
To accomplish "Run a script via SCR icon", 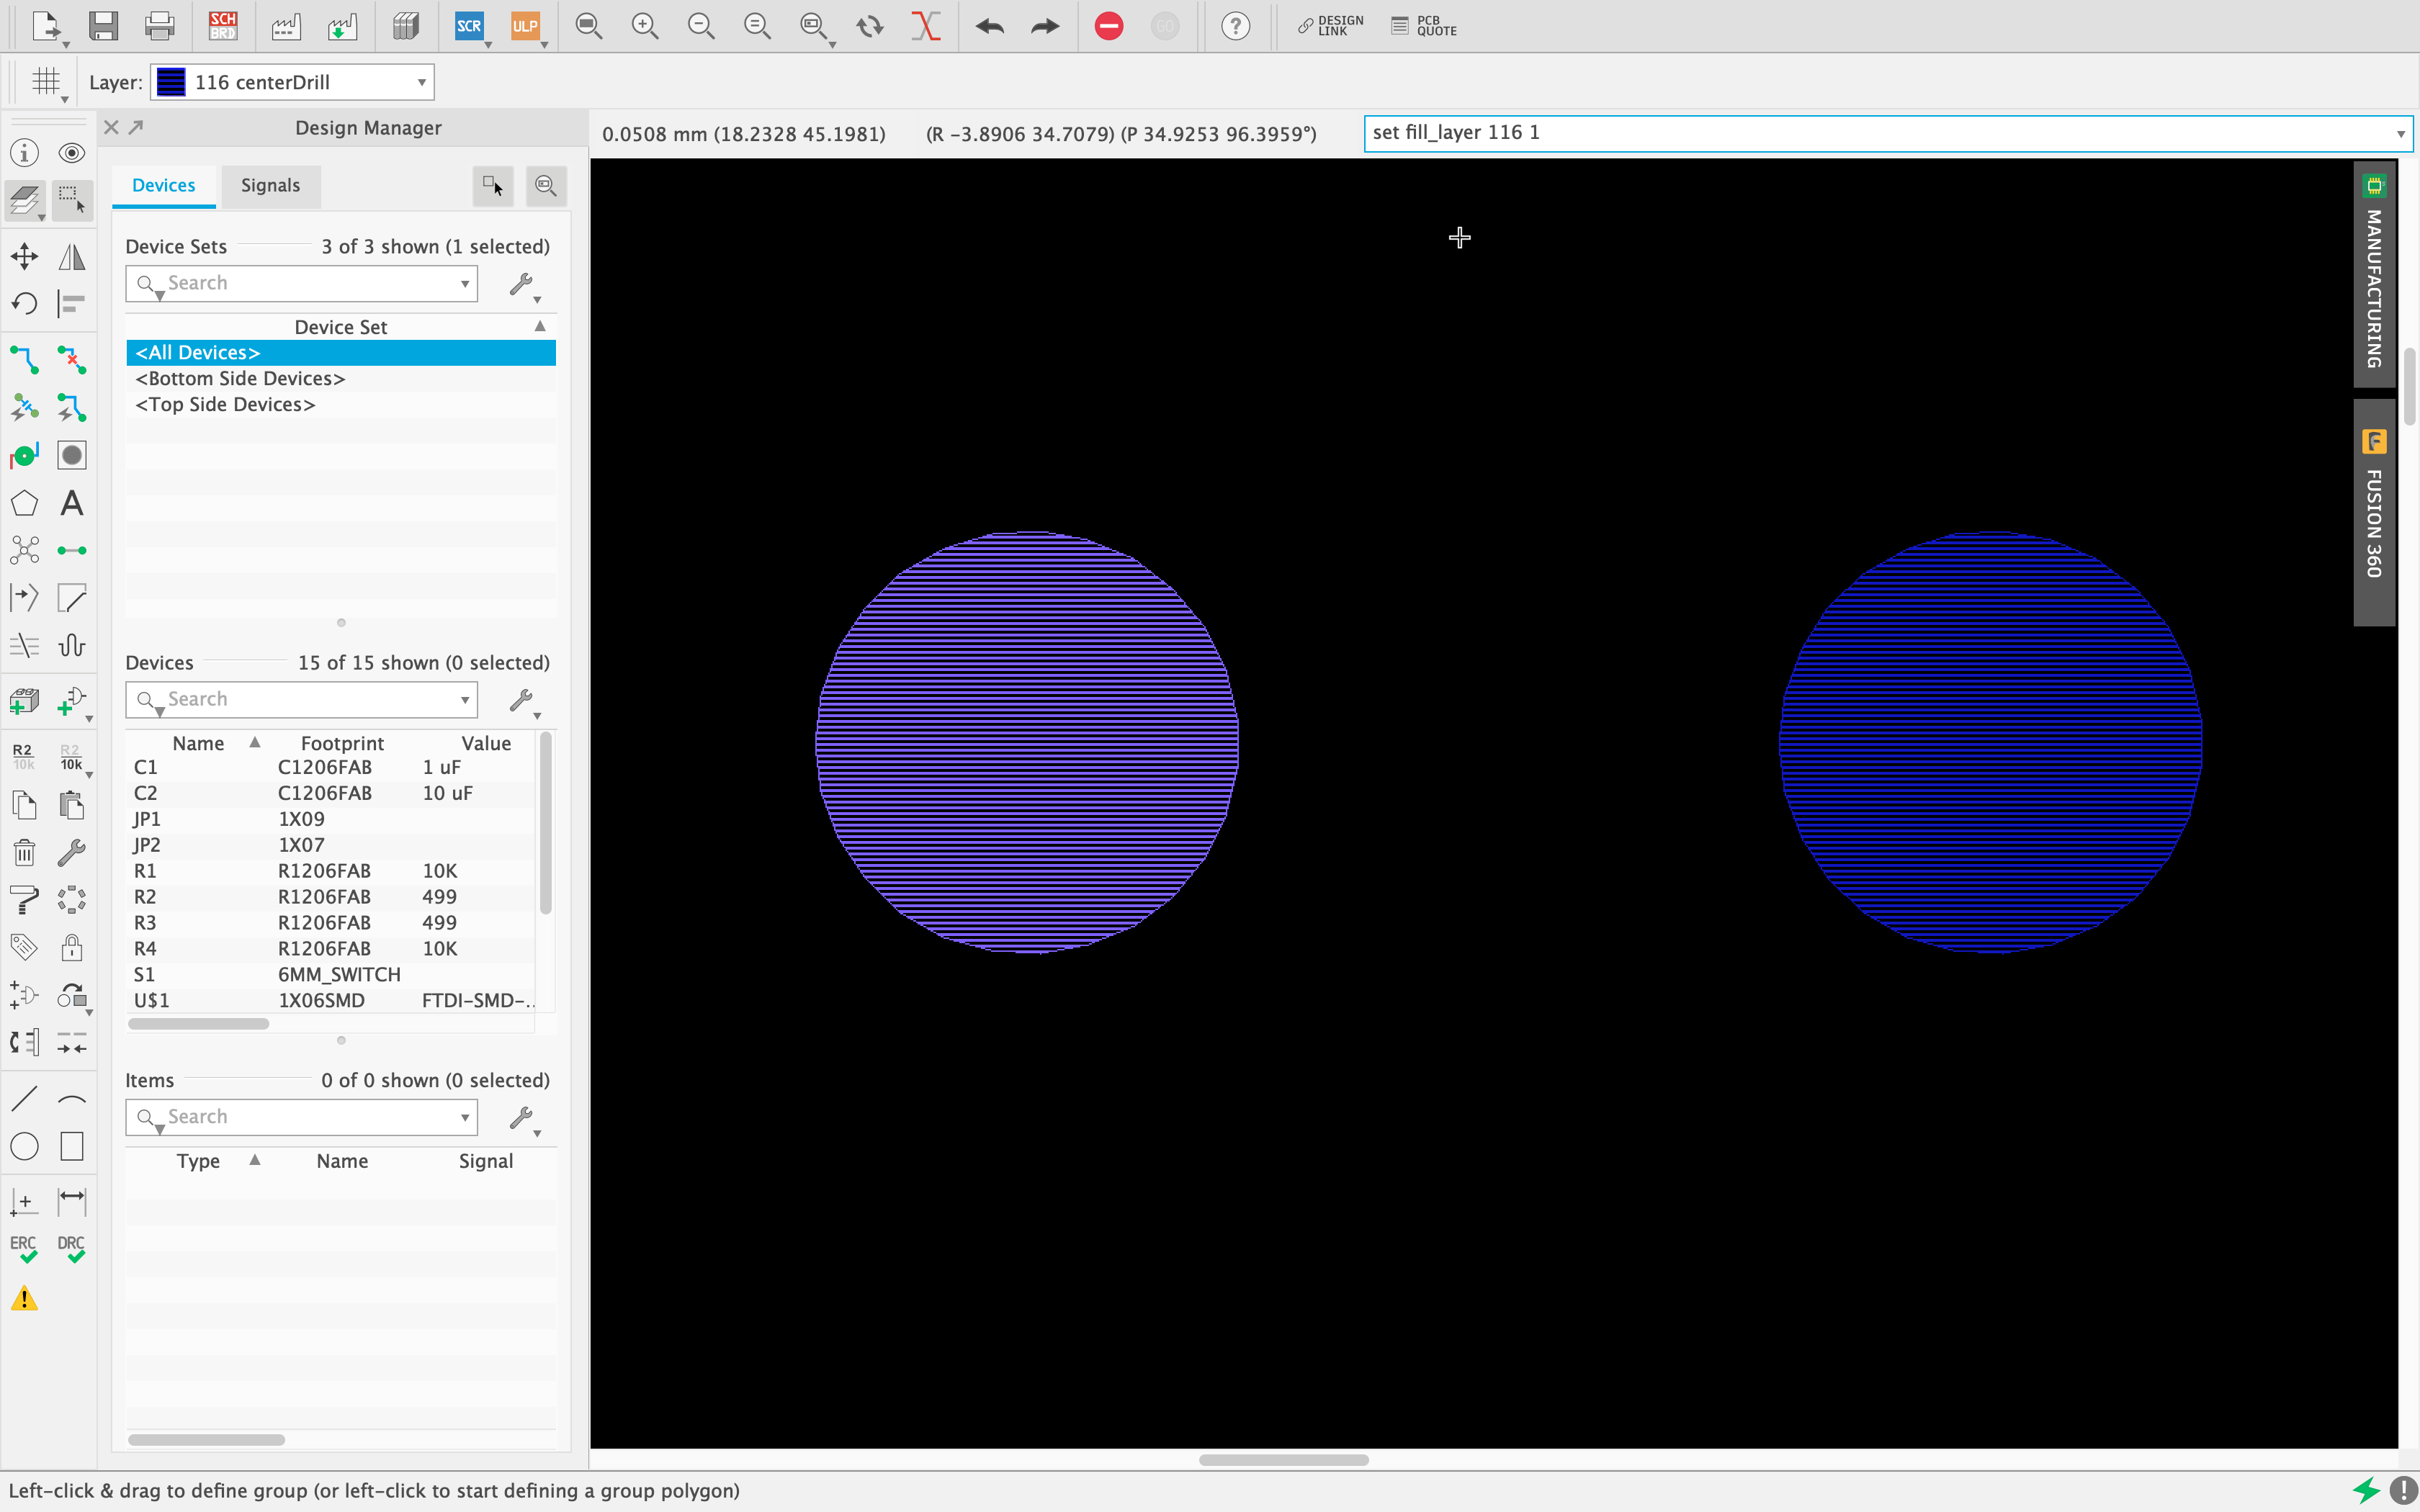I will (x=469, y=26).
